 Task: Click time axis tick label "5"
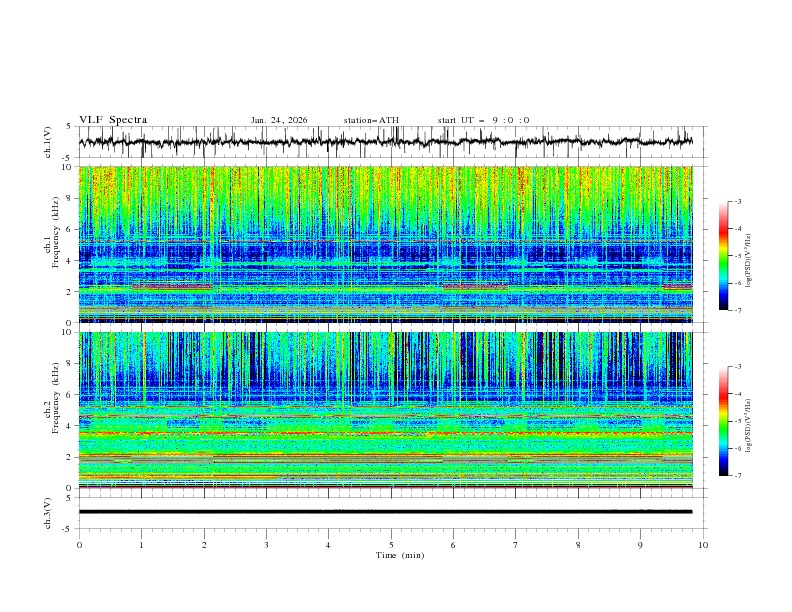click(x=391, y=545)
